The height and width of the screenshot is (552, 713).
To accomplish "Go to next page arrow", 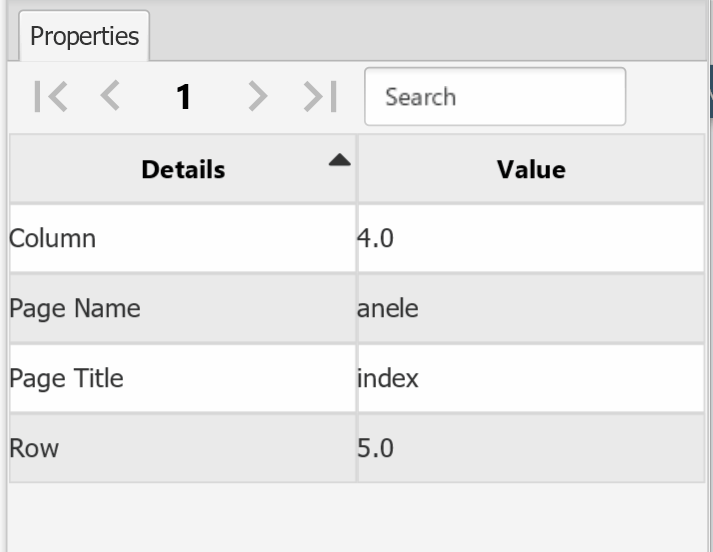I will (x=259, y=97).
